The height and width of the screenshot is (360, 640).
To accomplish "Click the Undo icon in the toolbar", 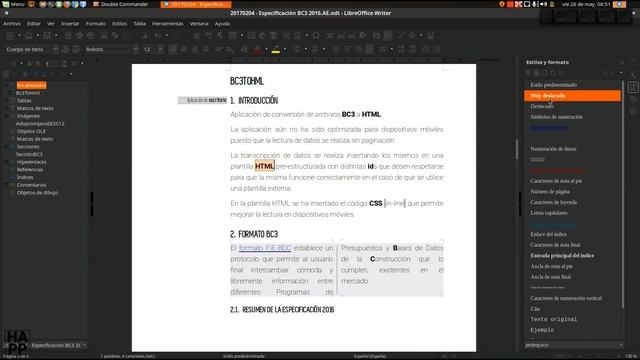I will coord(158,36).
